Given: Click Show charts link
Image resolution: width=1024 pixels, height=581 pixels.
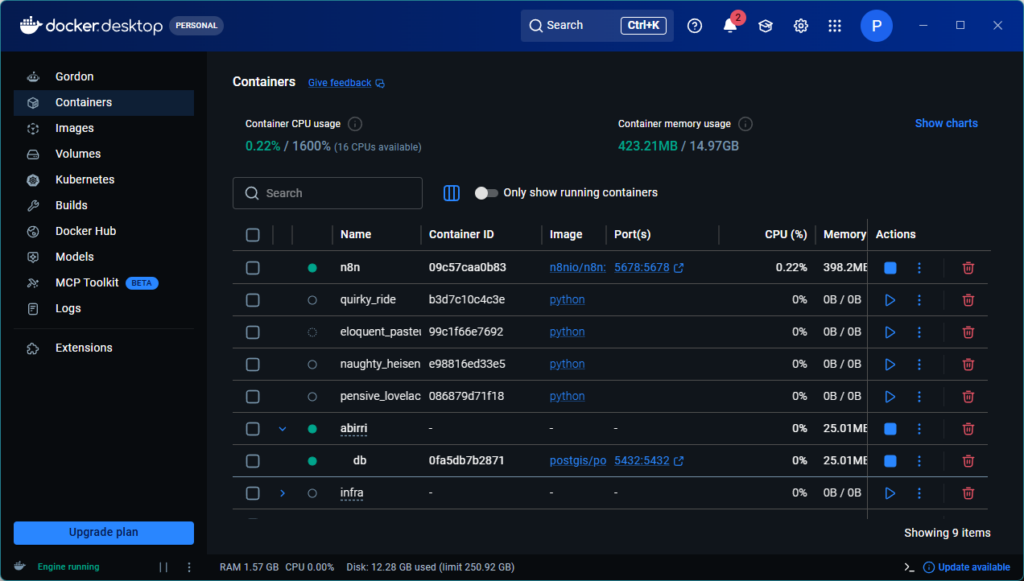Looking at the screenshot, I should [946, 123].
